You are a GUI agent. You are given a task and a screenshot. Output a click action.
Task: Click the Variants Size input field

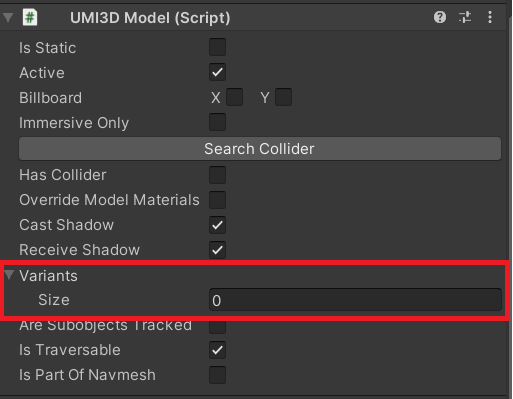355,300
